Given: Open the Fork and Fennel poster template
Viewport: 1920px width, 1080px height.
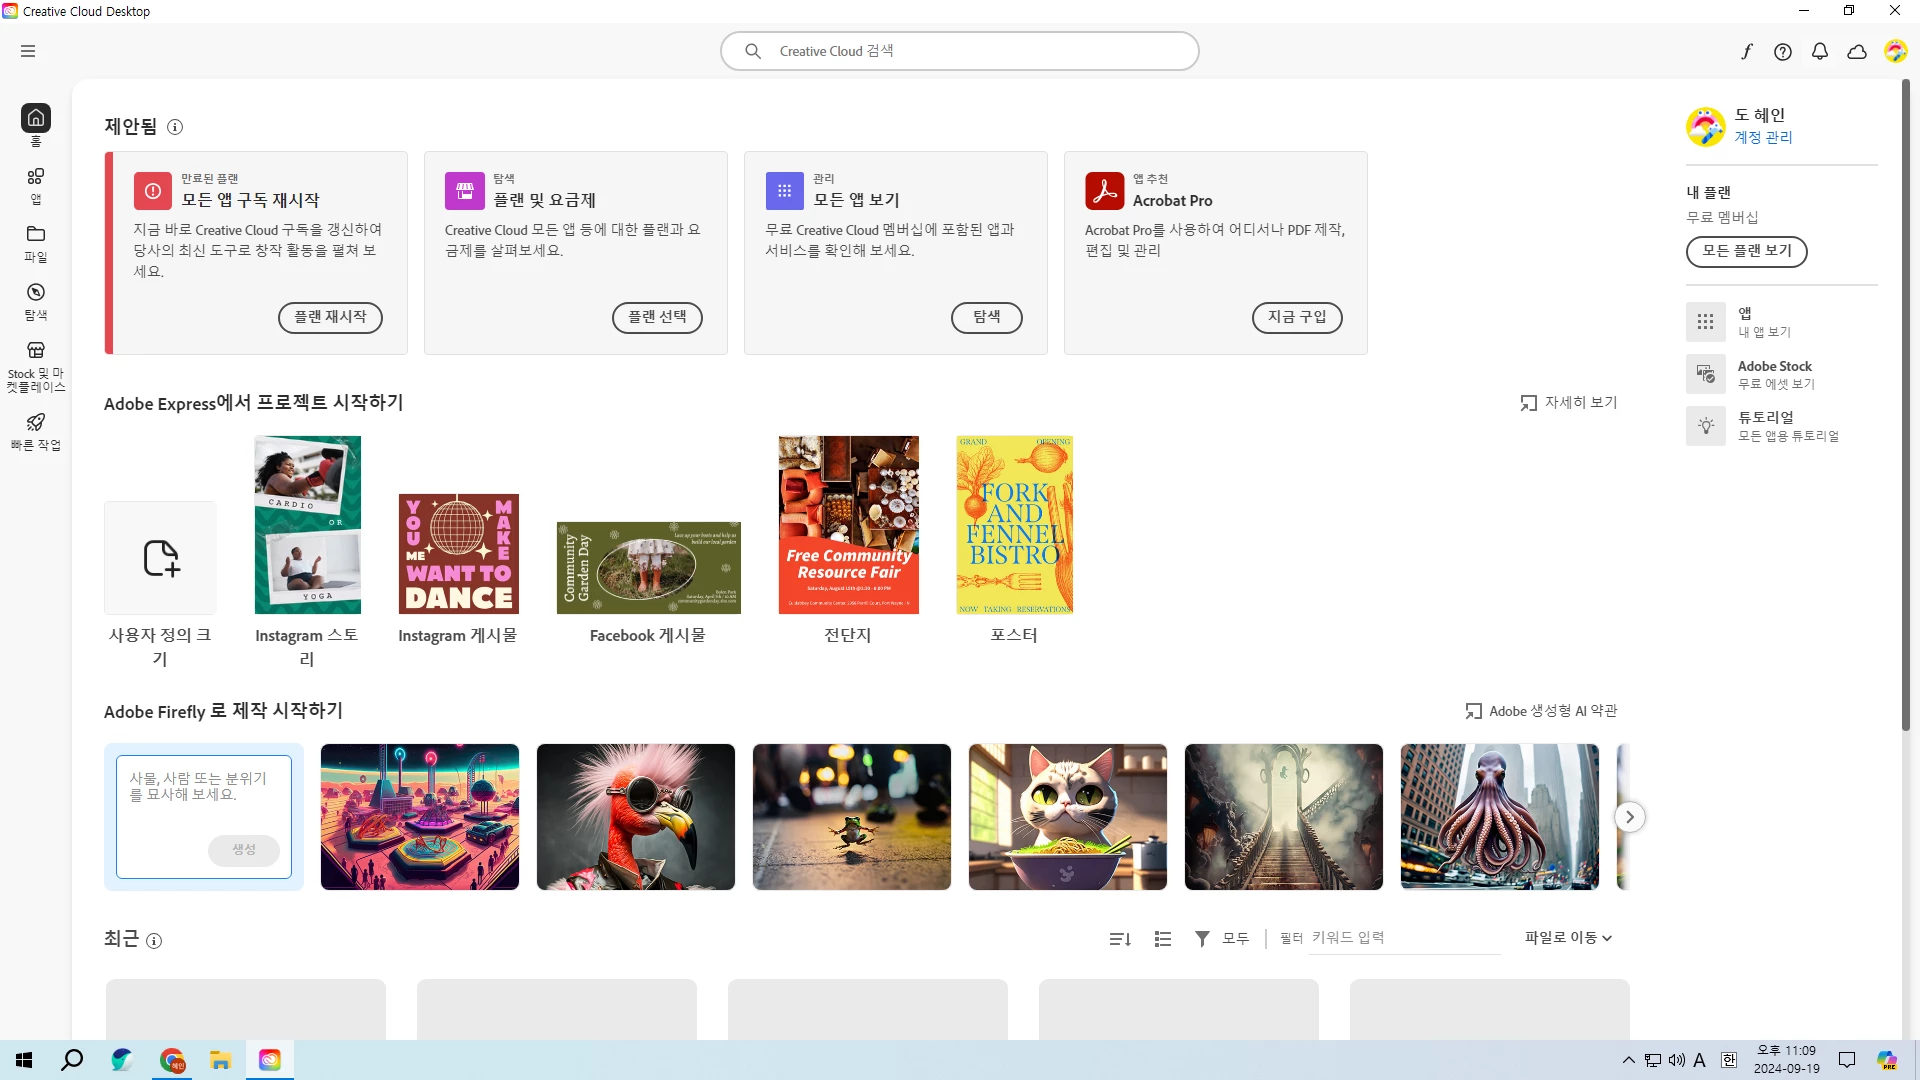Looking at the screenshot, I should tap(1014, 525).
